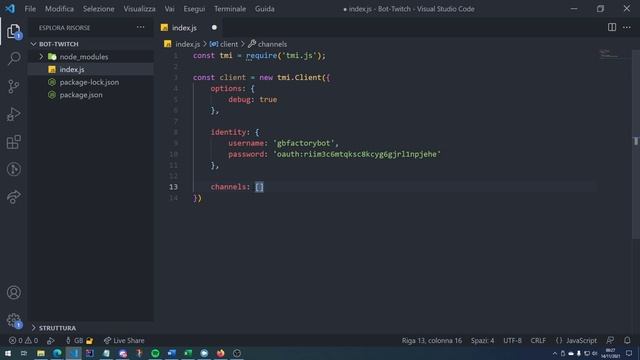The width and height of the screenshot is (640, 360).
Task: Open the clock and date in system tray
Action: (610, 353)
